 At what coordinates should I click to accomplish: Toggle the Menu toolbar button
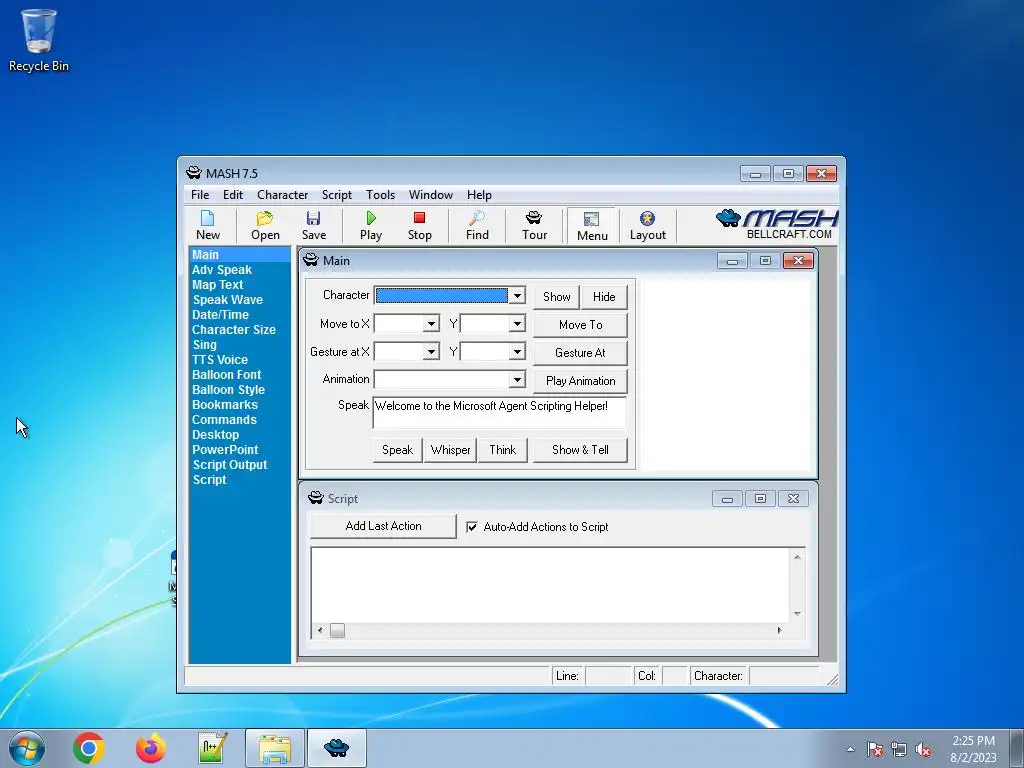(x=592, y=226)
